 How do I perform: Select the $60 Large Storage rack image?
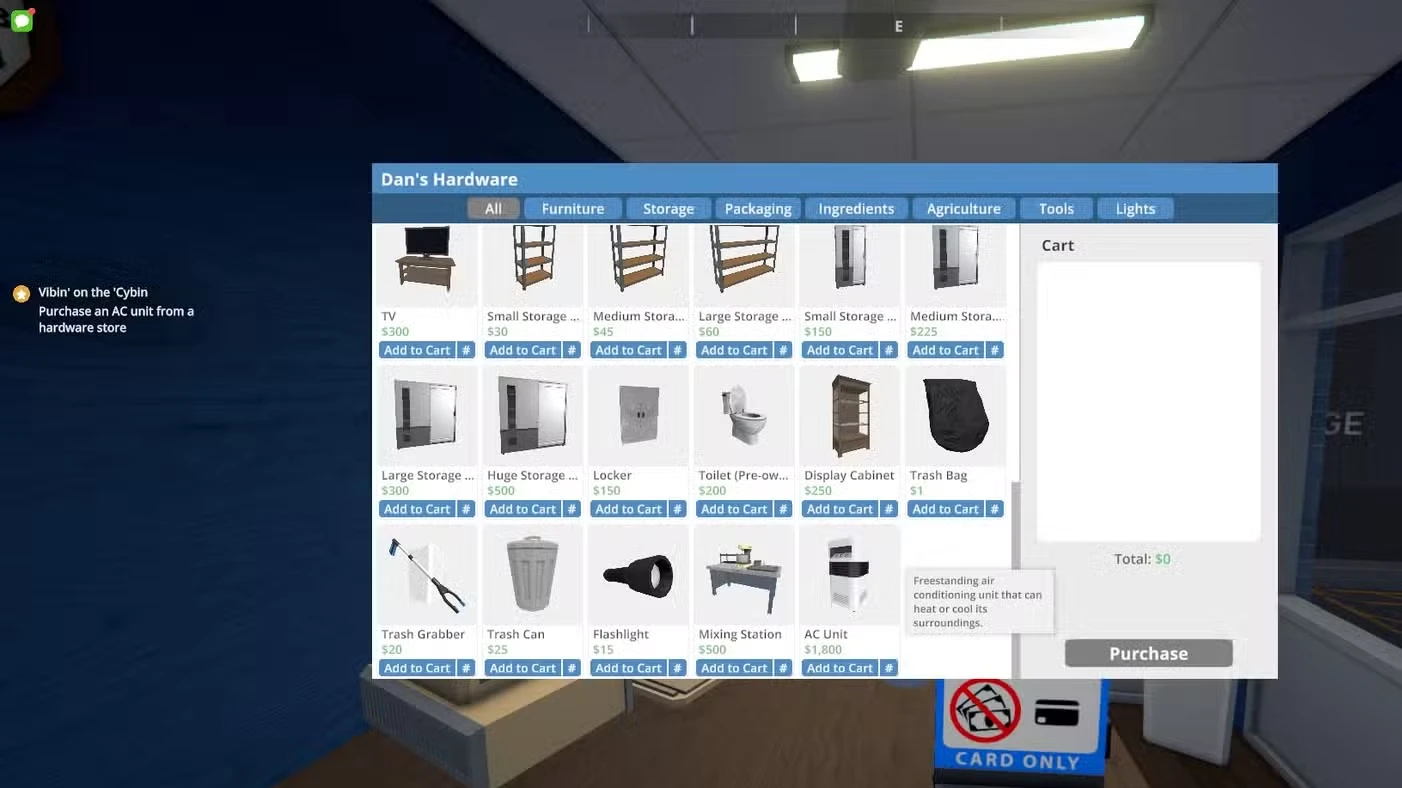(x=744, y=265)
